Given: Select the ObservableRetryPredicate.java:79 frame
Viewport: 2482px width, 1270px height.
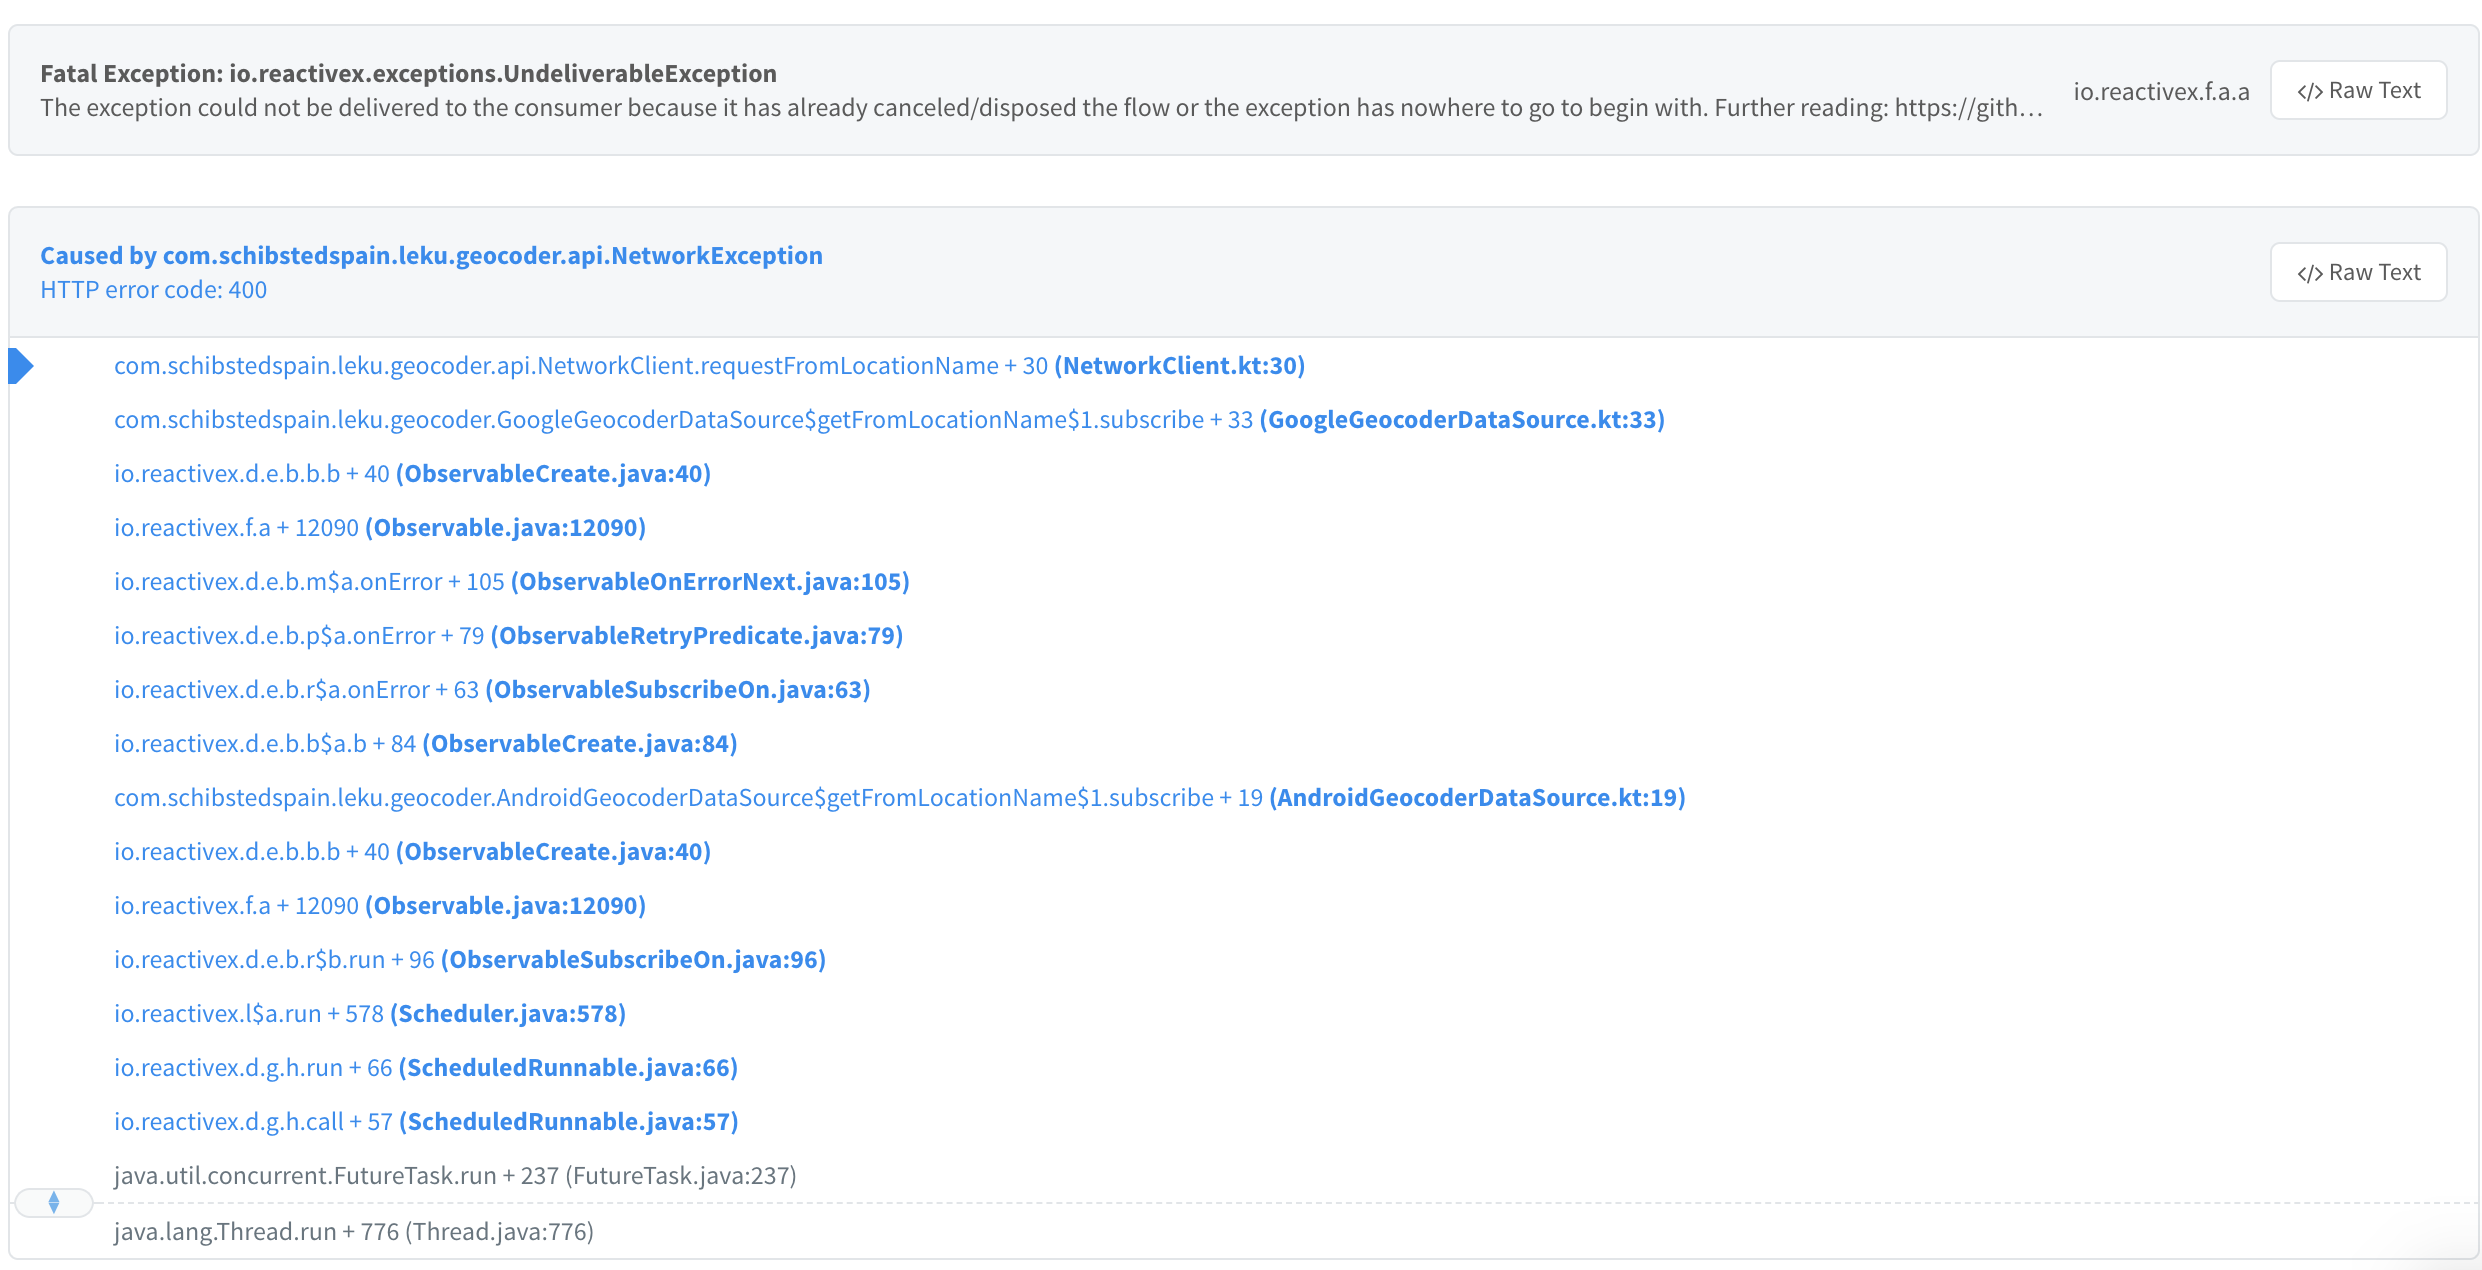Looking at the screenshot, I should point(508,635).
